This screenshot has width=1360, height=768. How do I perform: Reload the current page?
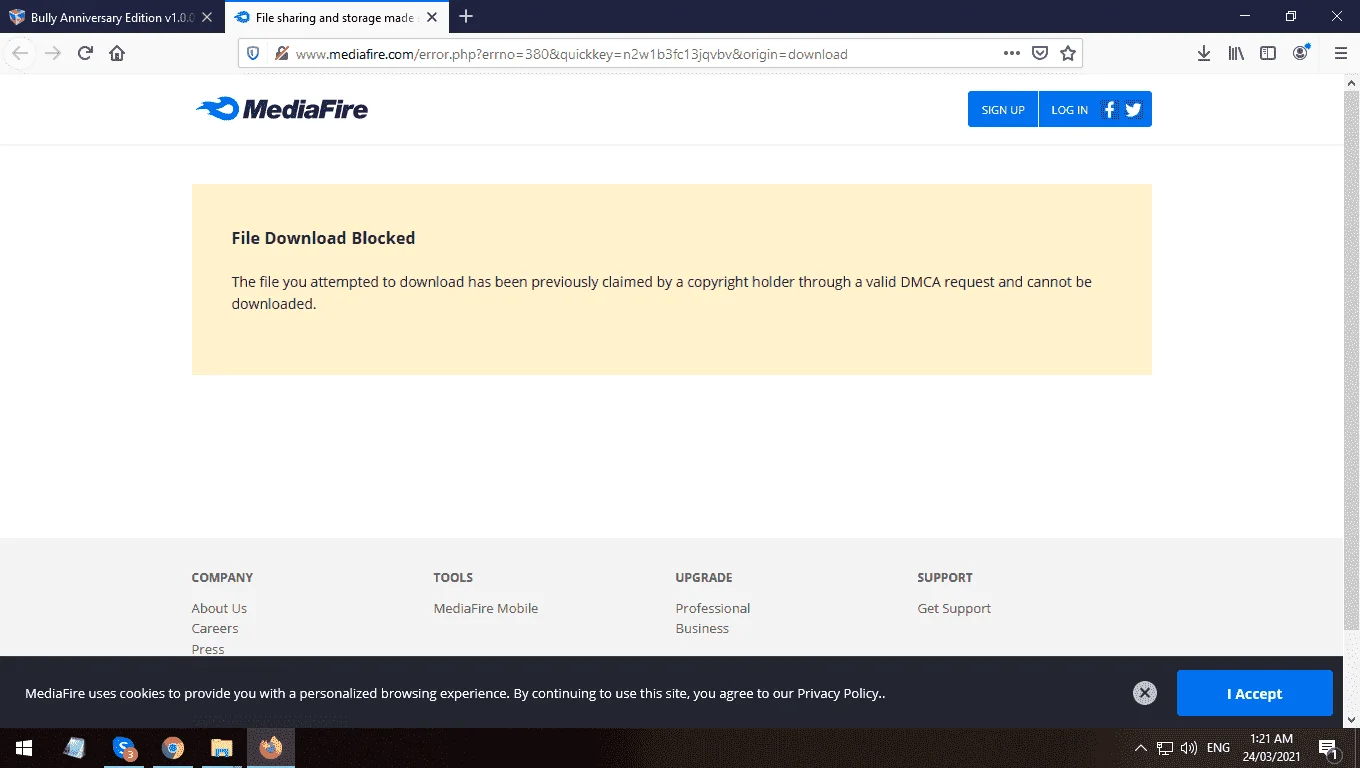[85, 54]
